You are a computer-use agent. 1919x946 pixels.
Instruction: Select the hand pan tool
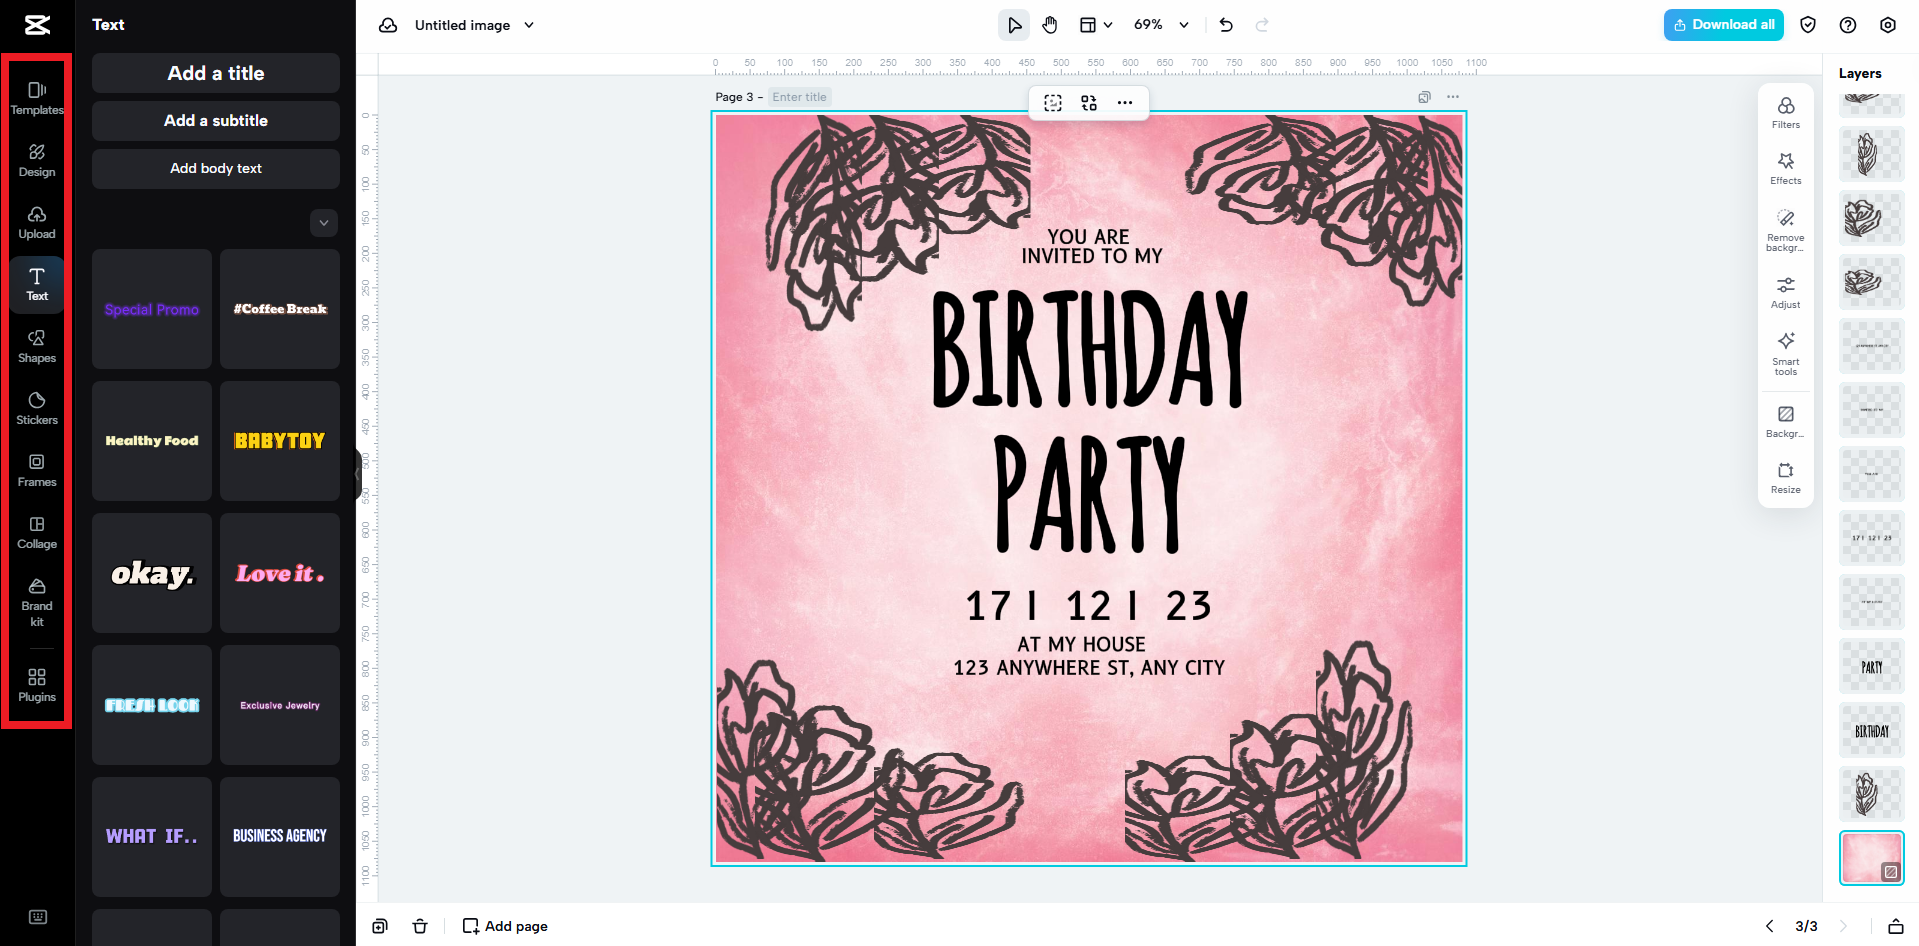point(1050,24)
